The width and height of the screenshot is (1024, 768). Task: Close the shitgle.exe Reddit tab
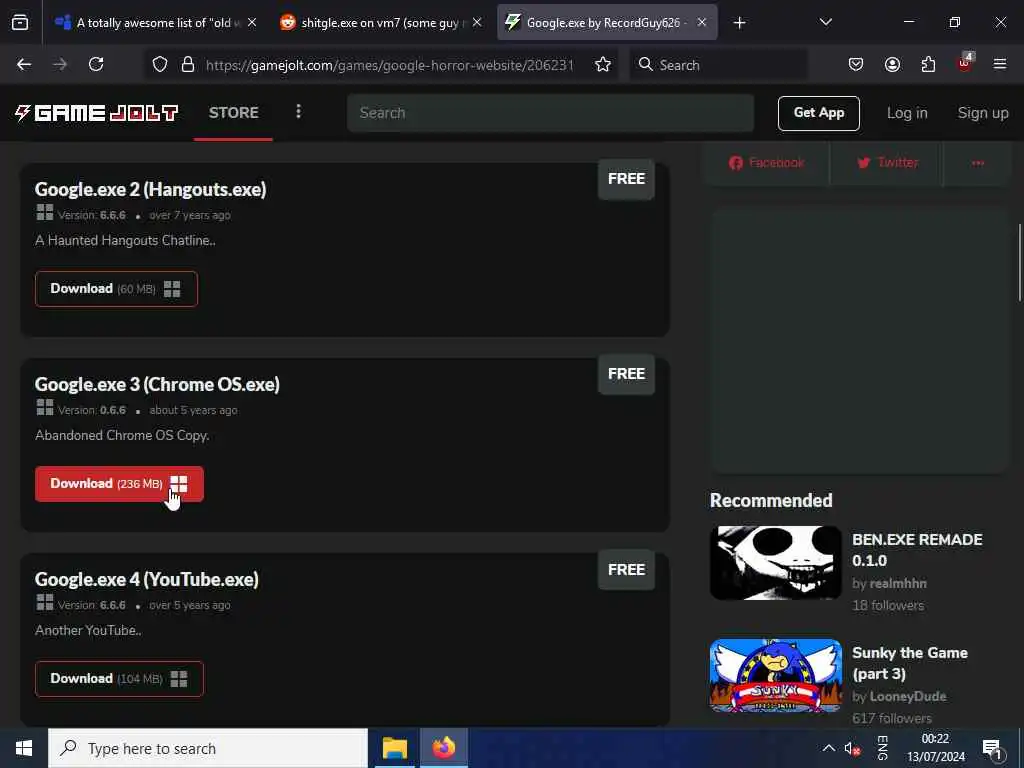(x=477, y=22)
